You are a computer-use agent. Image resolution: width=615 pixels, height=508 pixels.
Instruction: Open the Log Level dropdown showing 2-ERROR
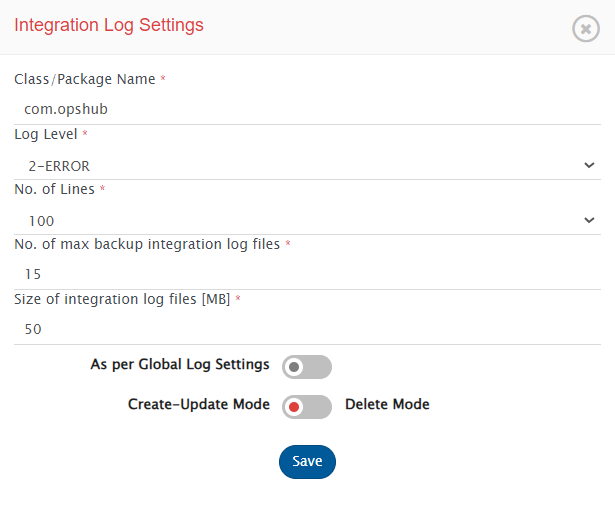[x=300, y=165]
